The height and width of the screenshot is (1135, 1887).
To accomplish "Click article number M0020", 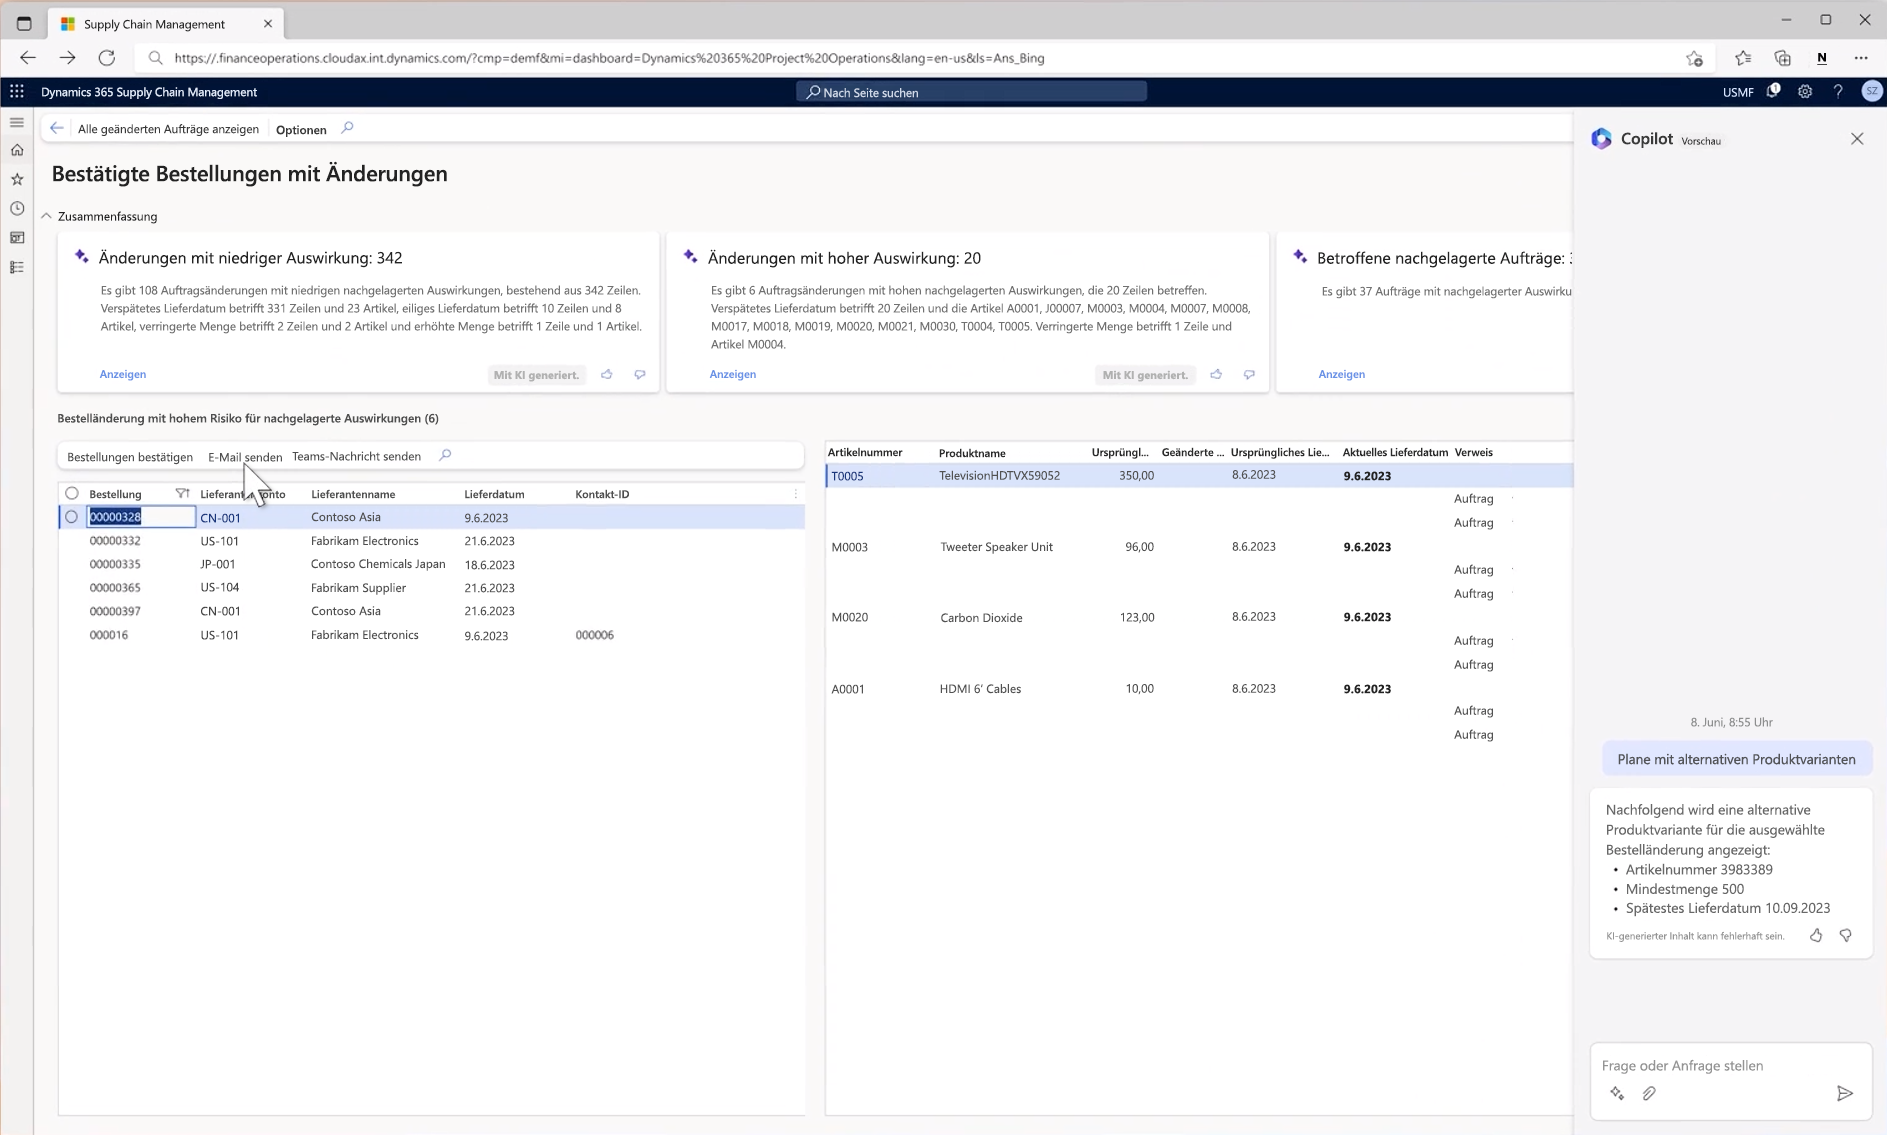I will 850,618.
